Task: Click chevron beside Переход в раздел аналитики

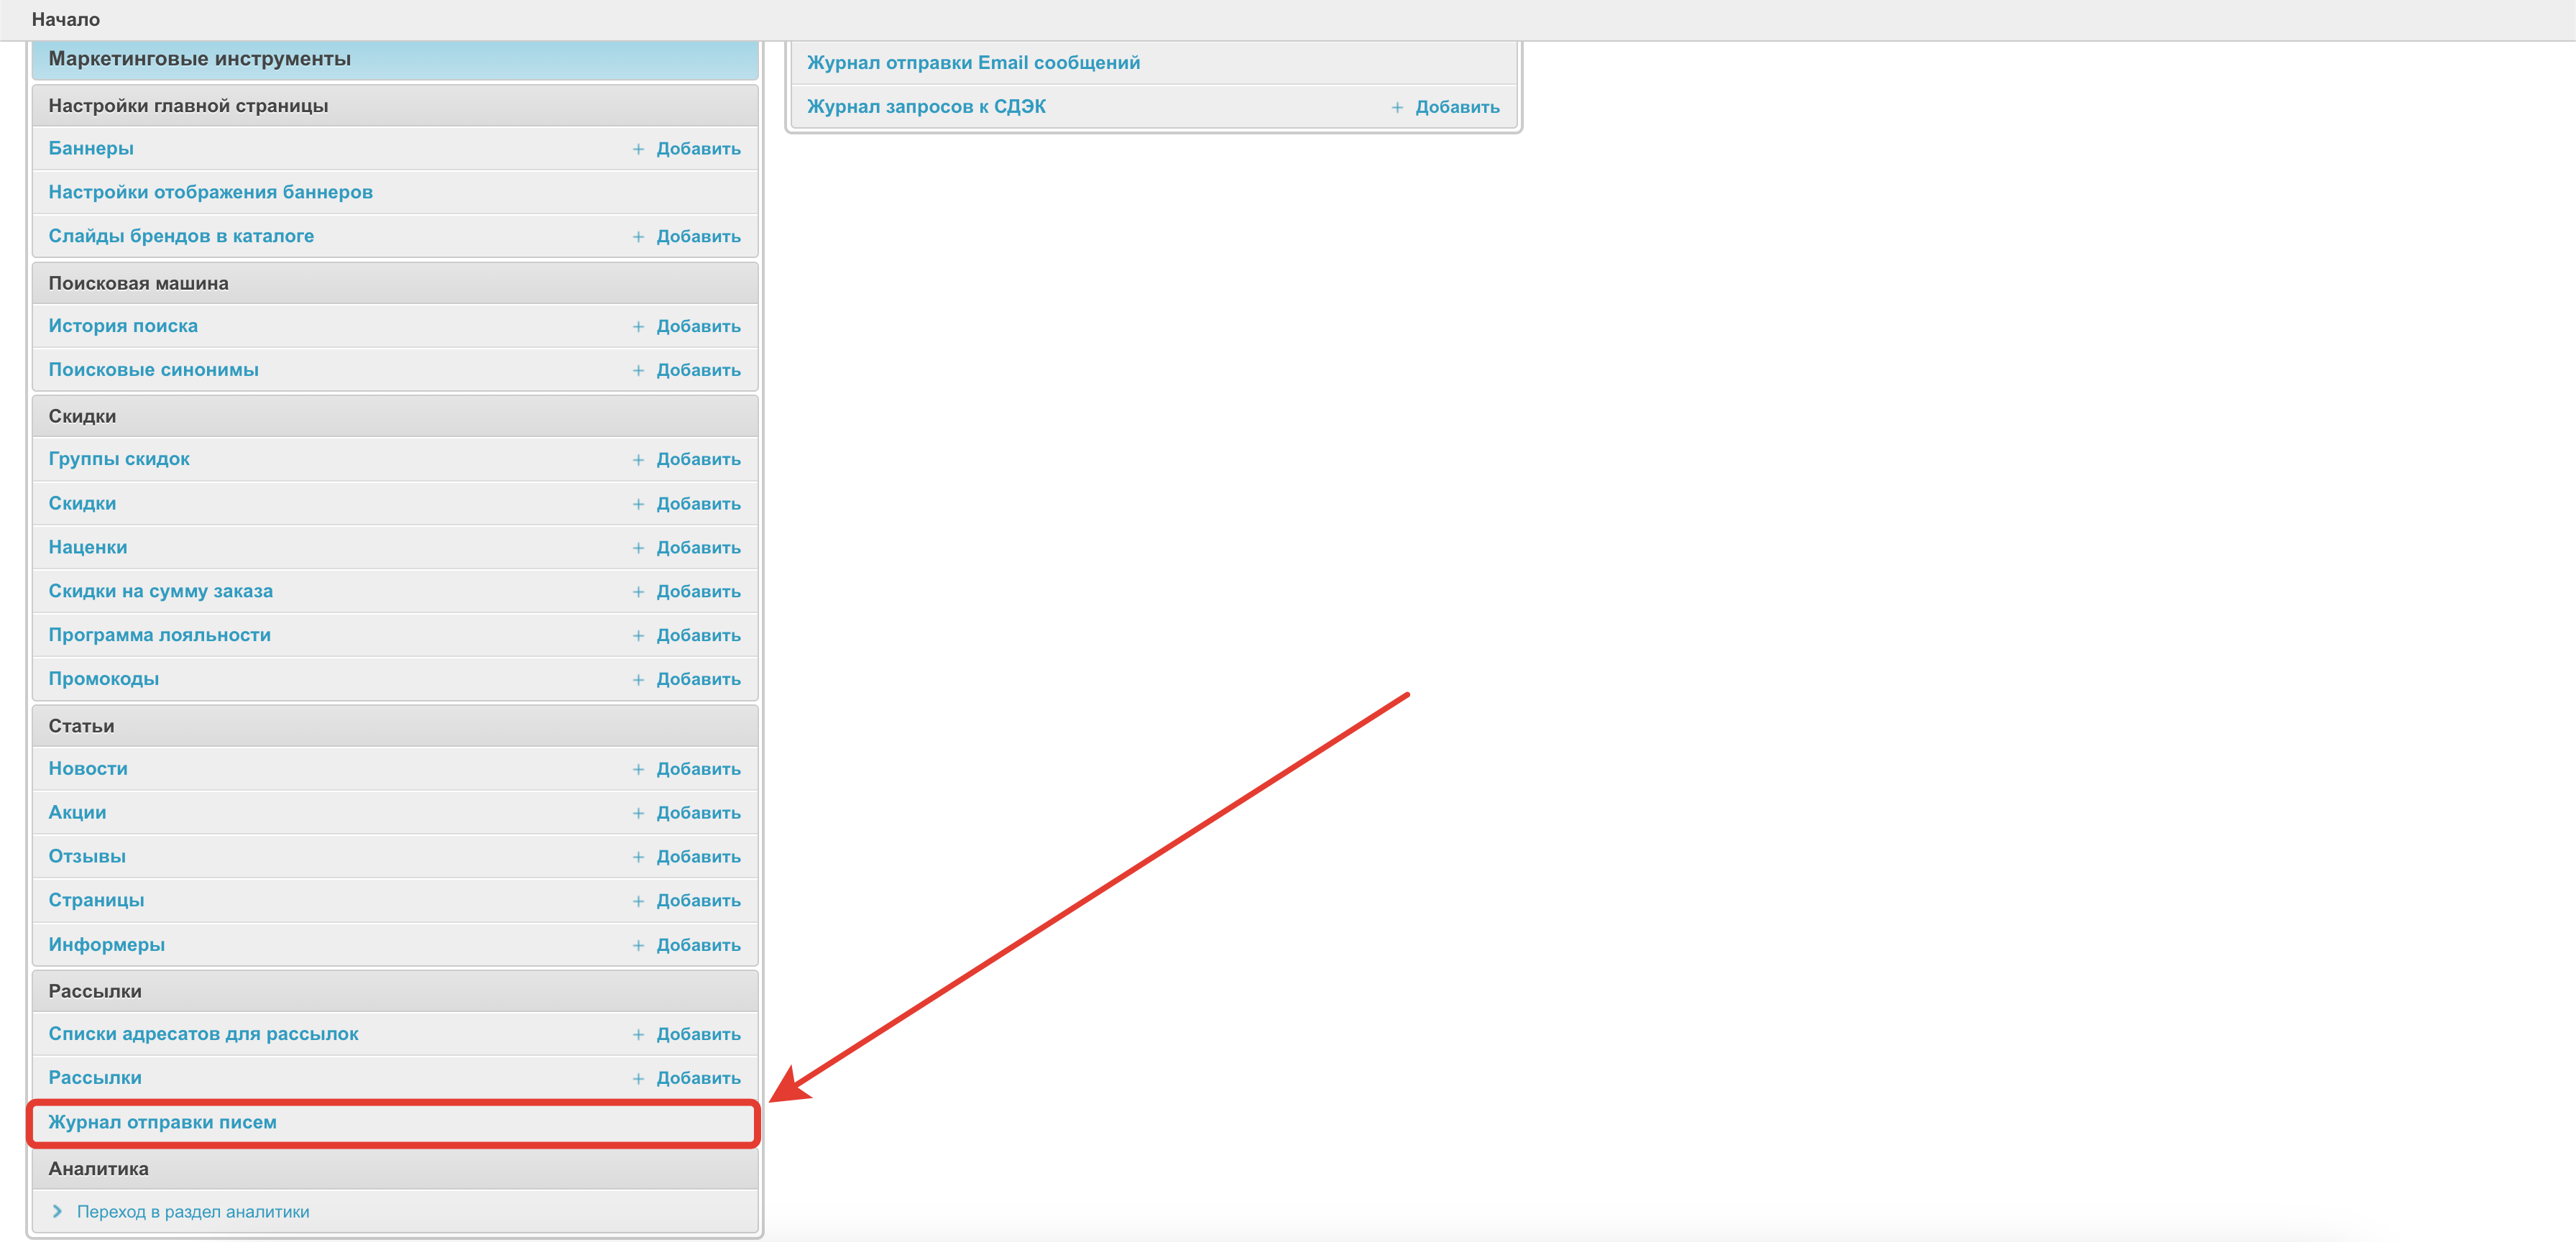Action: coord(57,1212)
